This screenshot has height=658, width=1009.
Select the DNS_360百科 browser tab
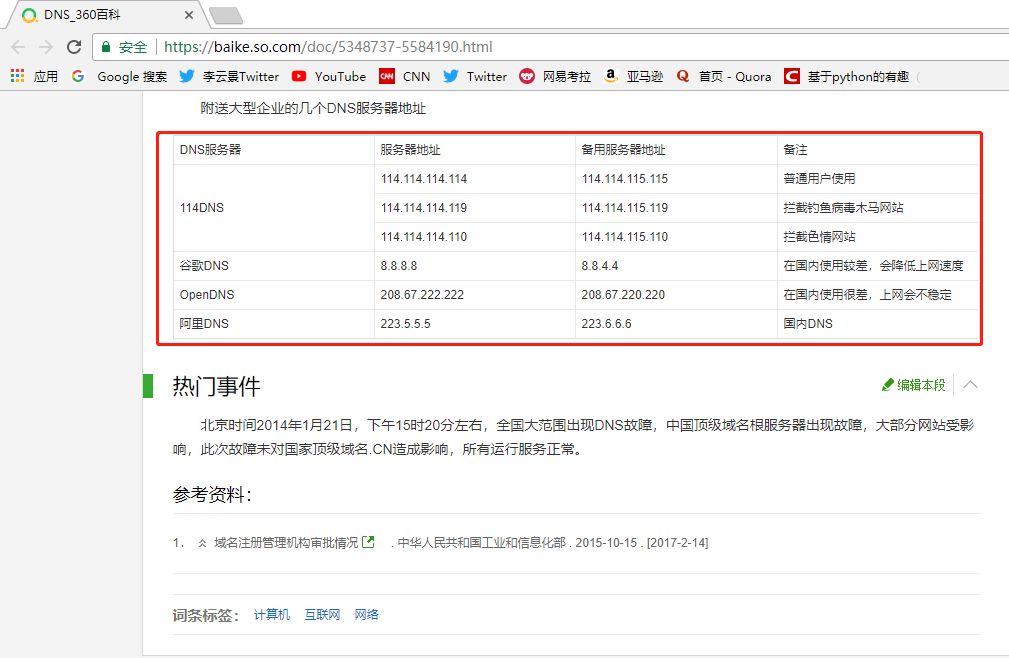pos(106,15)
